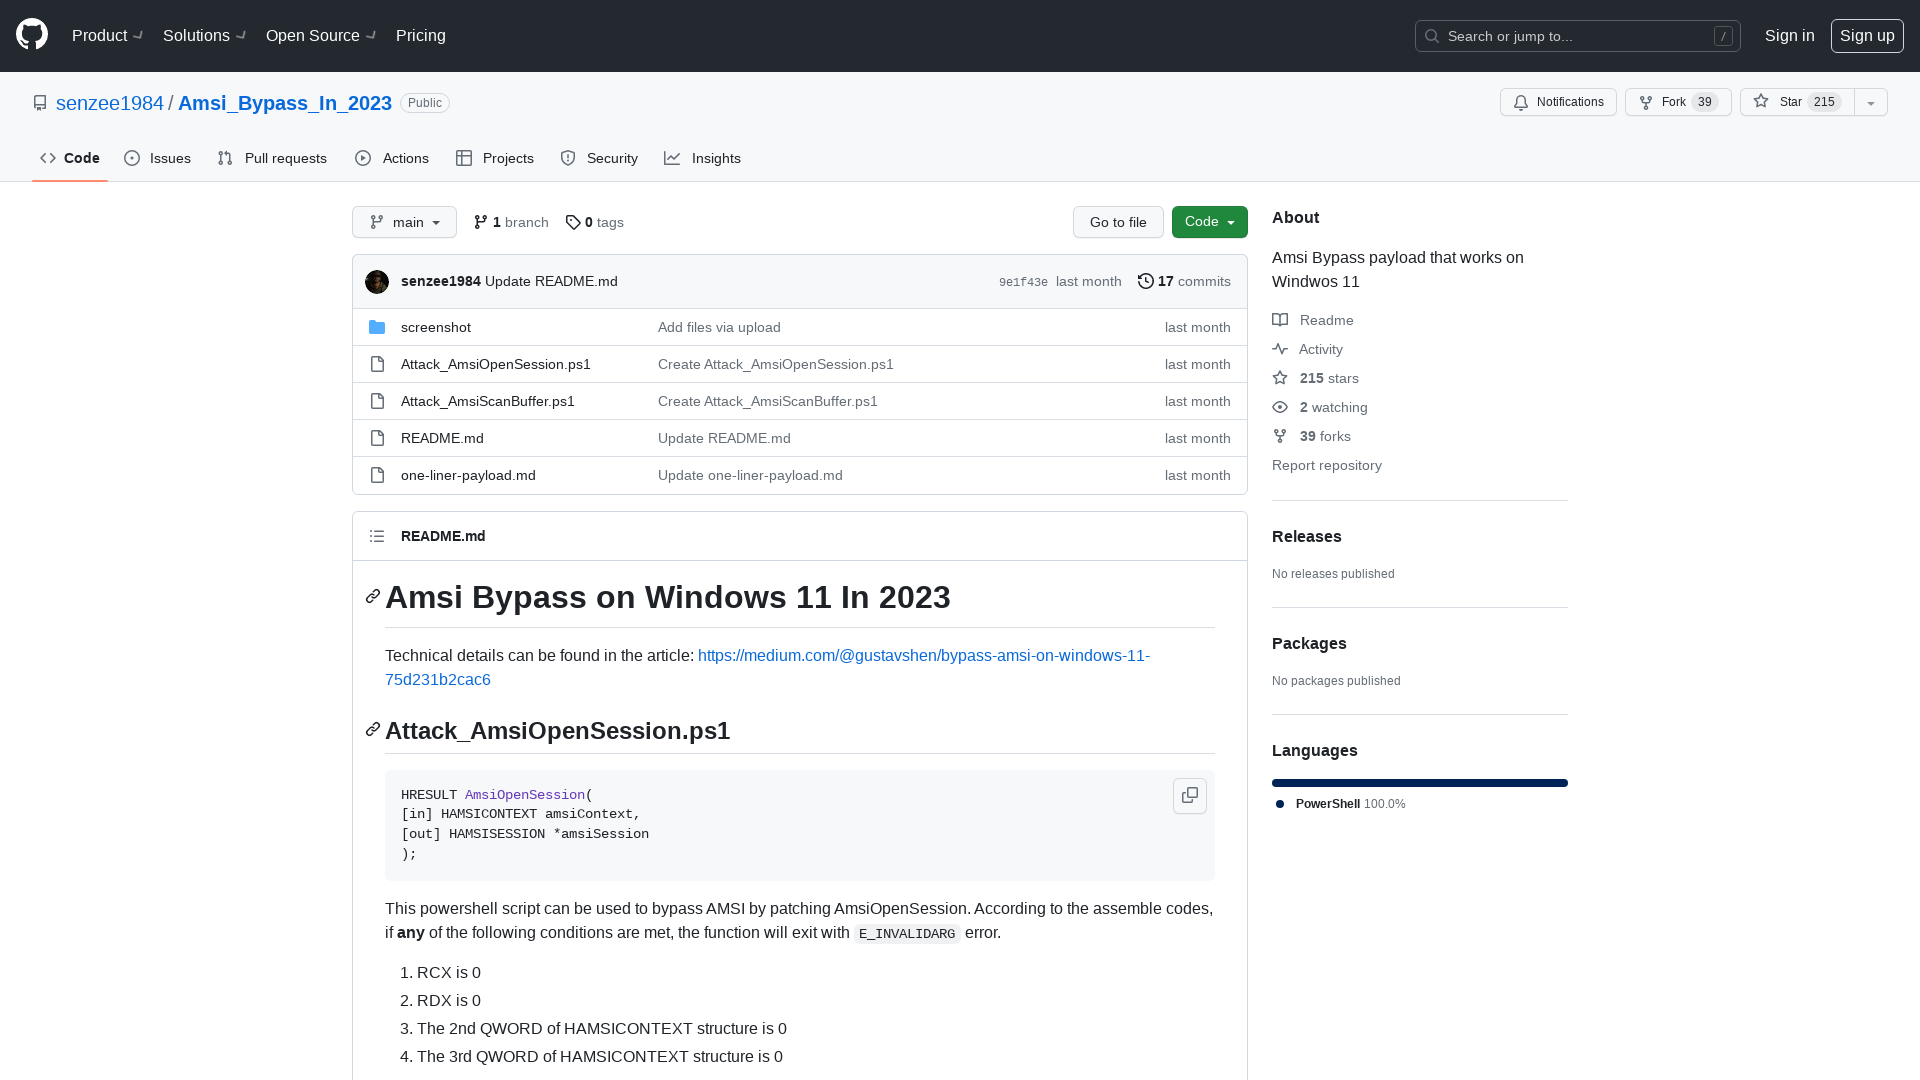The image size is (1920, 1080).
Task: Click the PowerShell language bar
Action: coord(1420,783)
